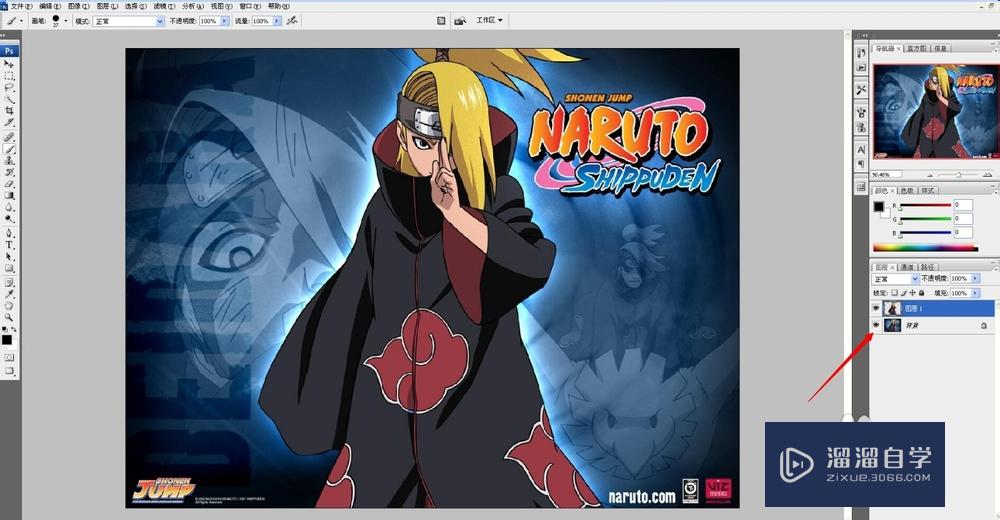Viewport: 1000px width, 520px height.
Task: Select the Eraser tool
Action: tap(8, 184)
